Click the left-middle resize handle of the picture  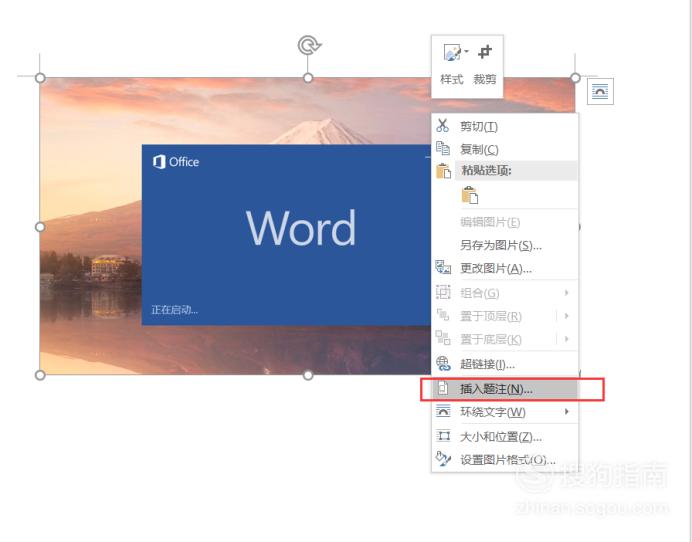(x=40, y=227)
